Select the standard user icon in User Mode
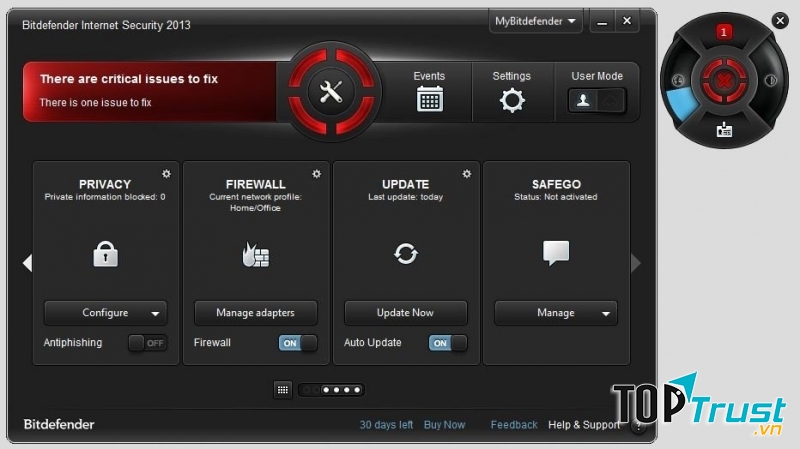The width and height of the screenshot is (800, 449). [x=583, y=100]
